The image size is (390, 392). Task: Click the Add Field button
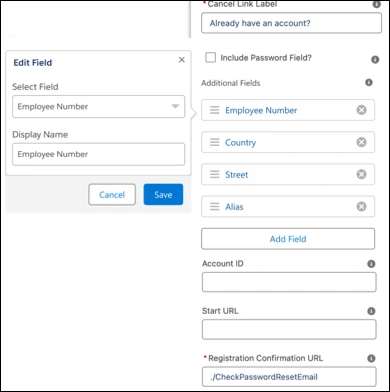click(288, 239)
